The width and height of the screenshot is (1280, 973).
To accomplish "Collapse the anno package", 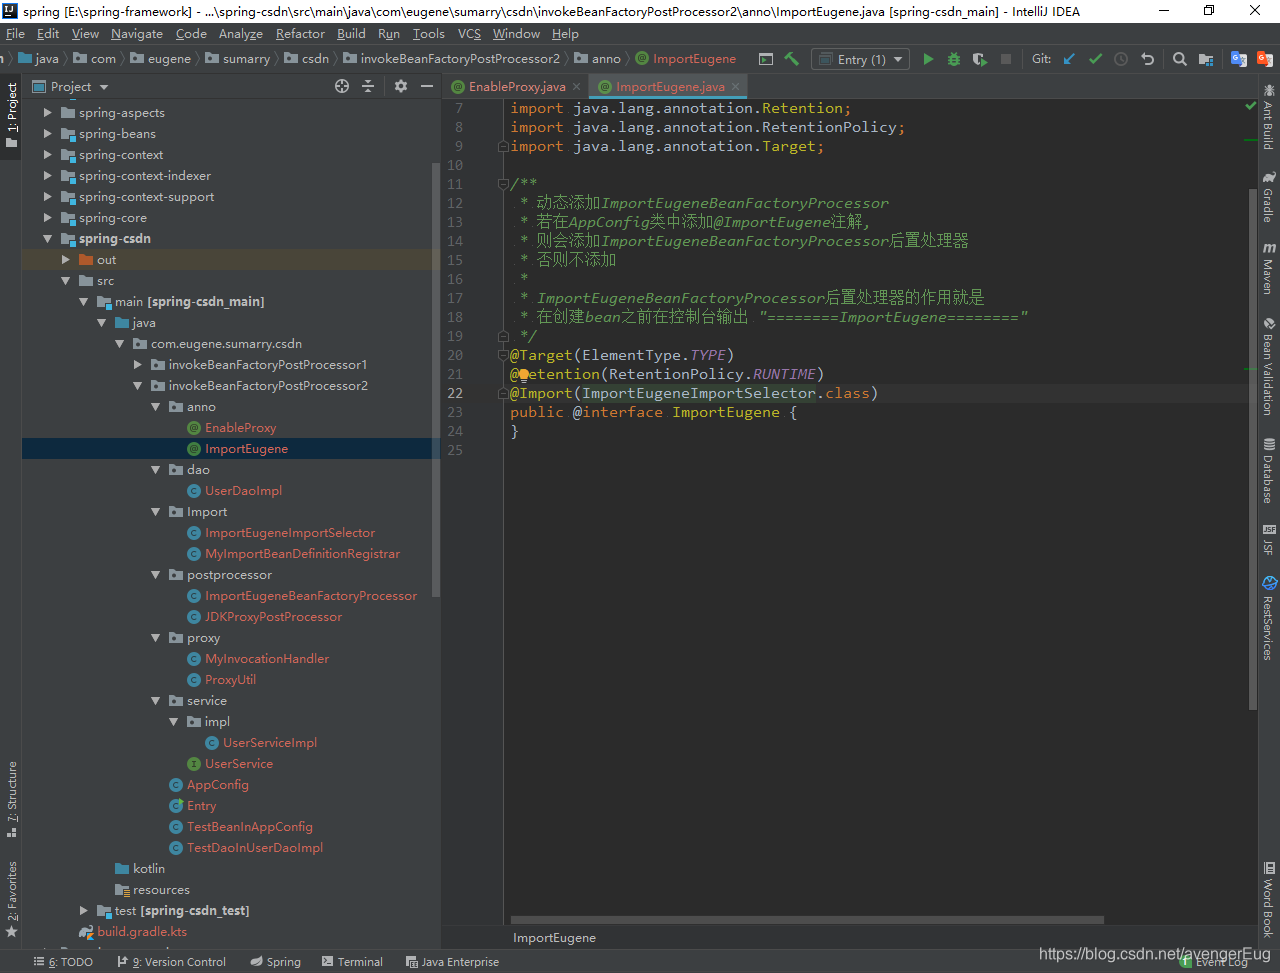I will click(155, 407).
